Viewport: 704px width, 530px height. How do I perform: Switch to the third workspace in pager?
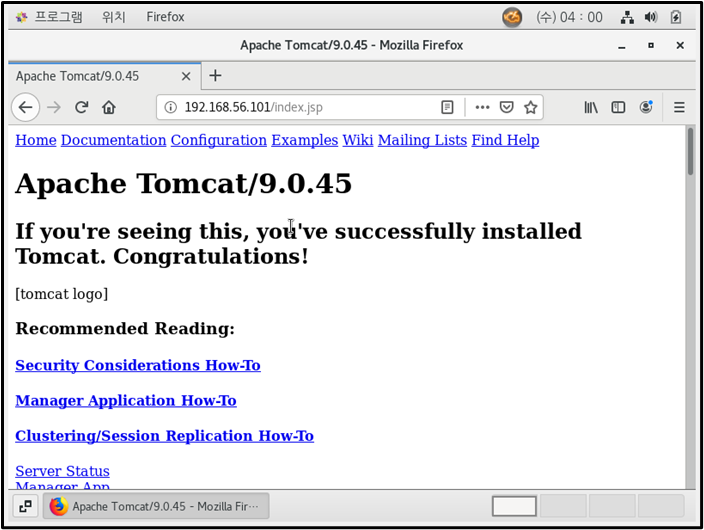(x=612, y=506)
